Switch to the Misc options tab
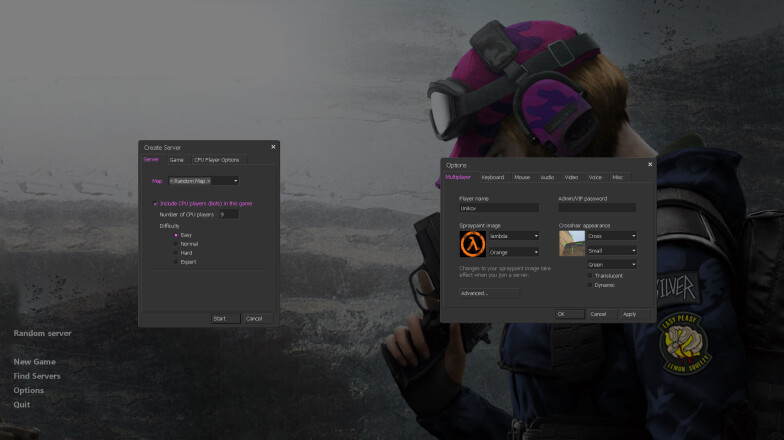This screenshot has width=784, height=440. 618,178
